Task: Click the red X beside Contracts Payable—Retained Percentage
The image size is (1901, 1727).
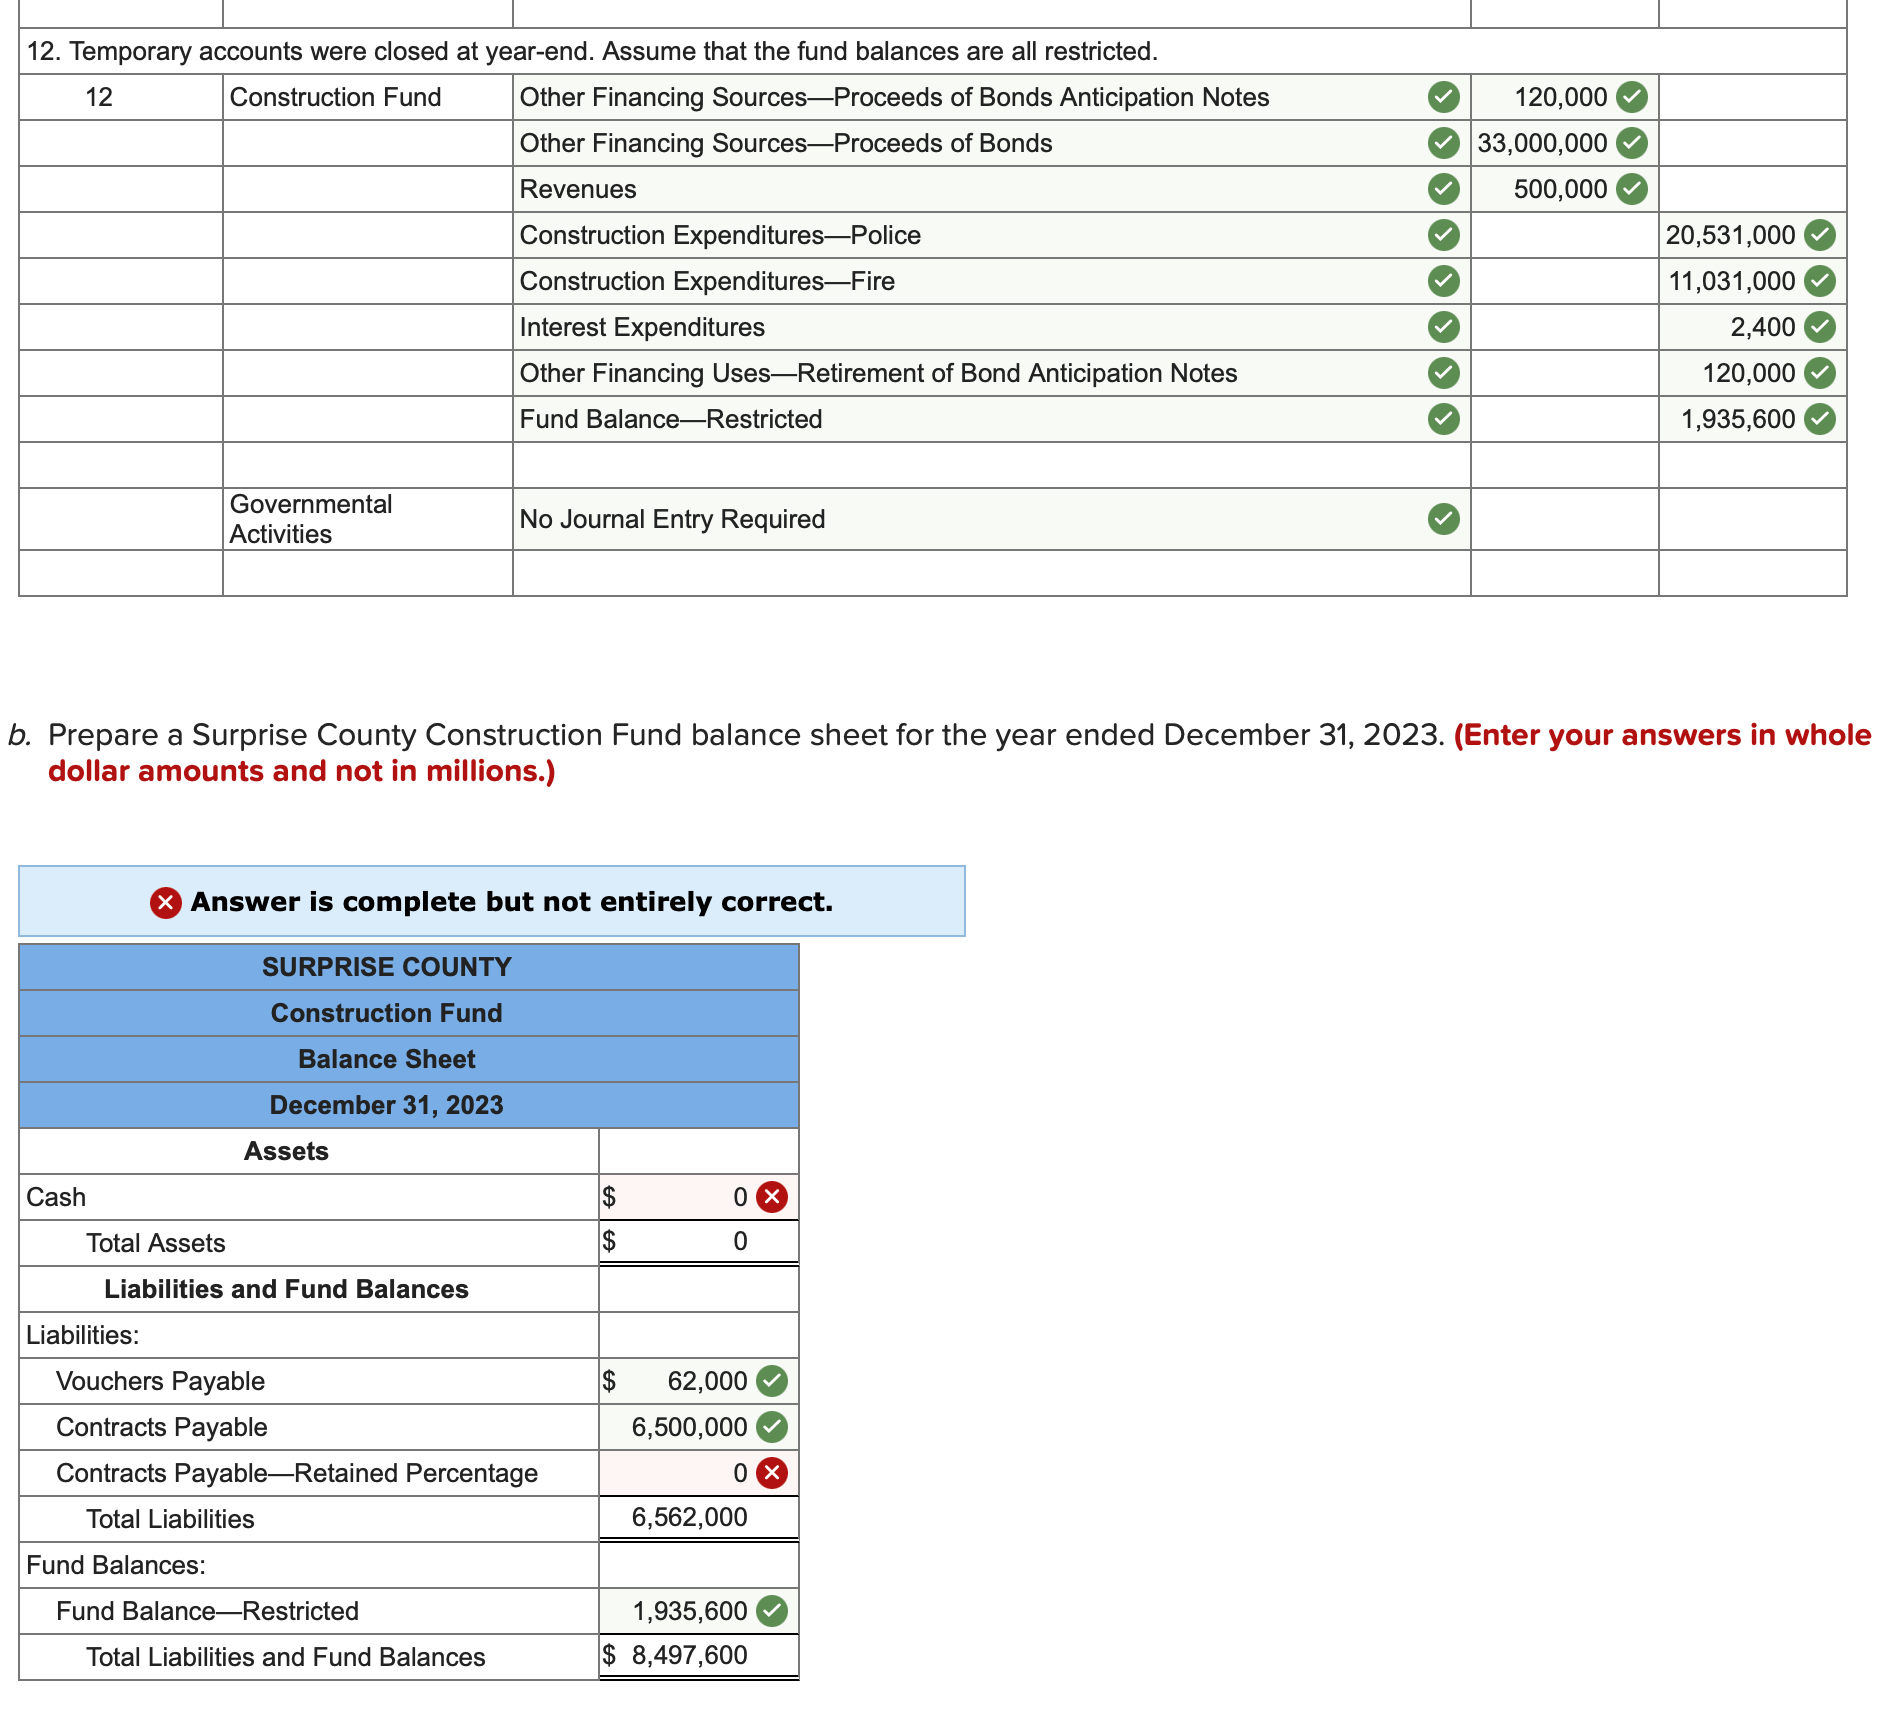Action: [772, 1472]
